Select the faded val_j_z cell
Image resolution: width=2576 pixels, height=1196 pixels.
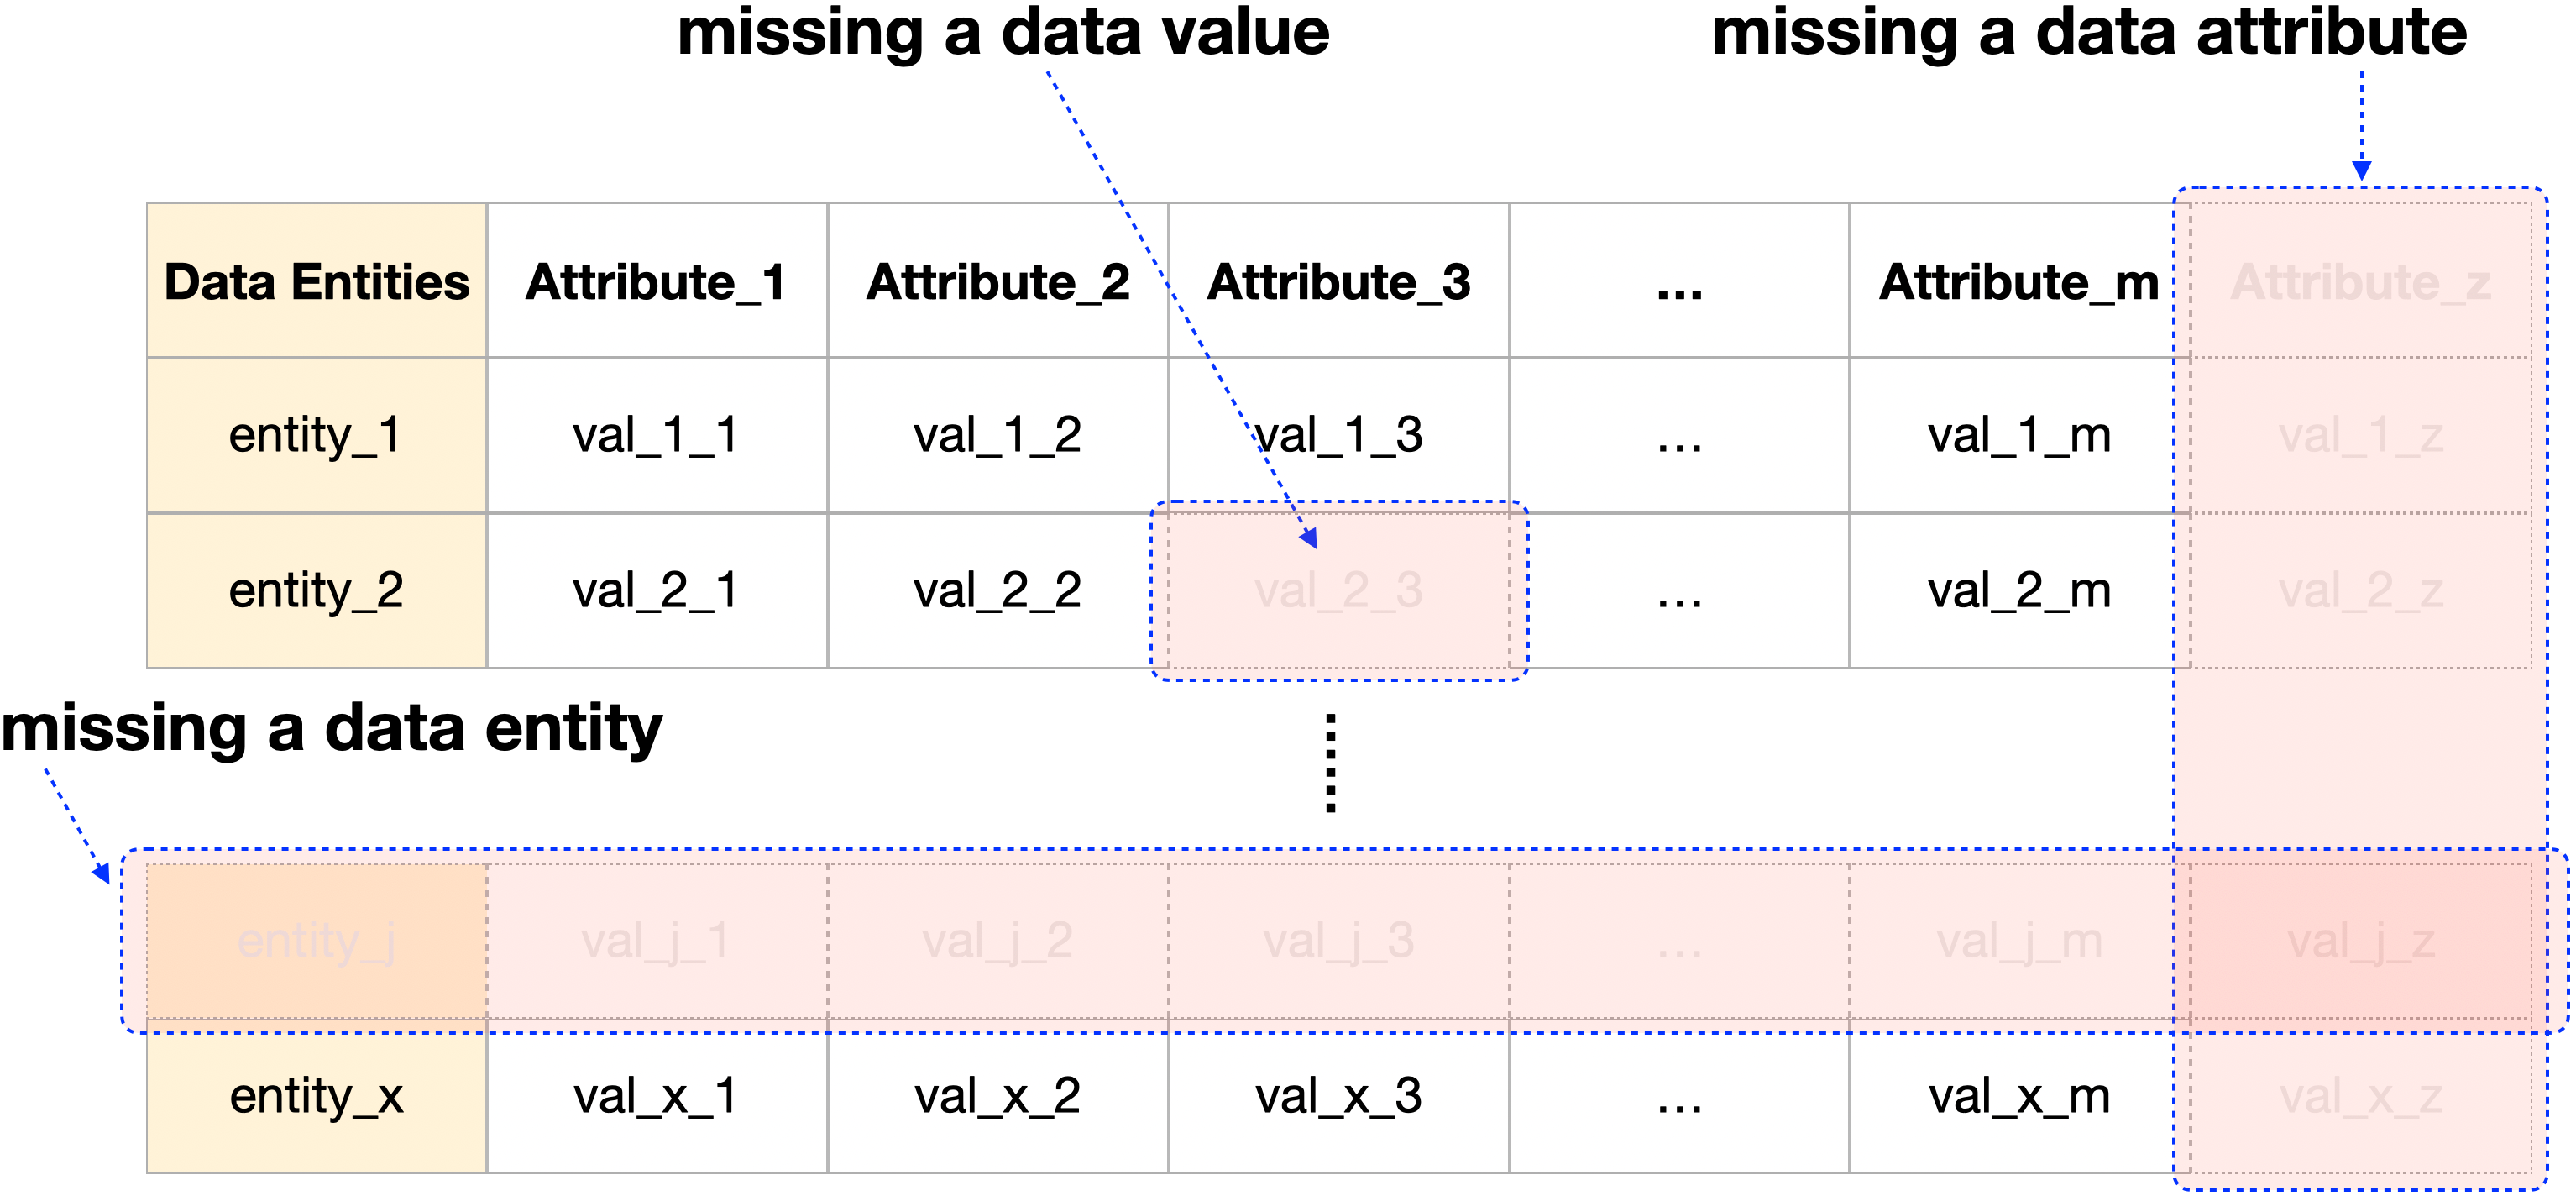(2360, 941)
